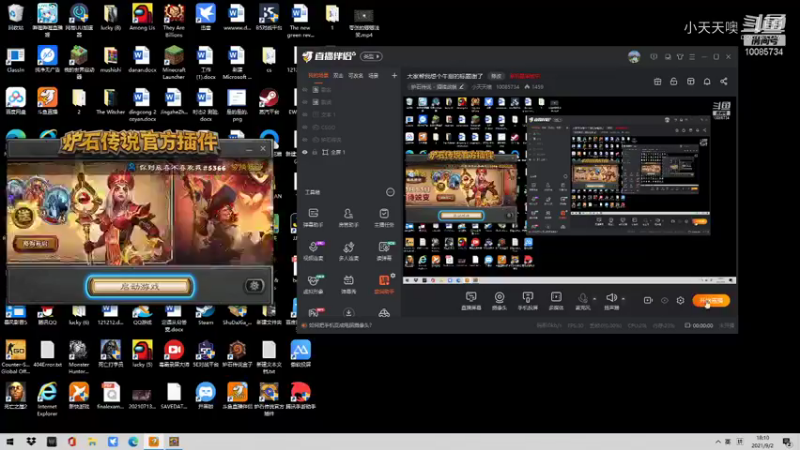Image resolution: width=800 pixels, height=450 pixels.
Task: Toggle visibility of the 全屏 1 source
Action: [305, 152]
